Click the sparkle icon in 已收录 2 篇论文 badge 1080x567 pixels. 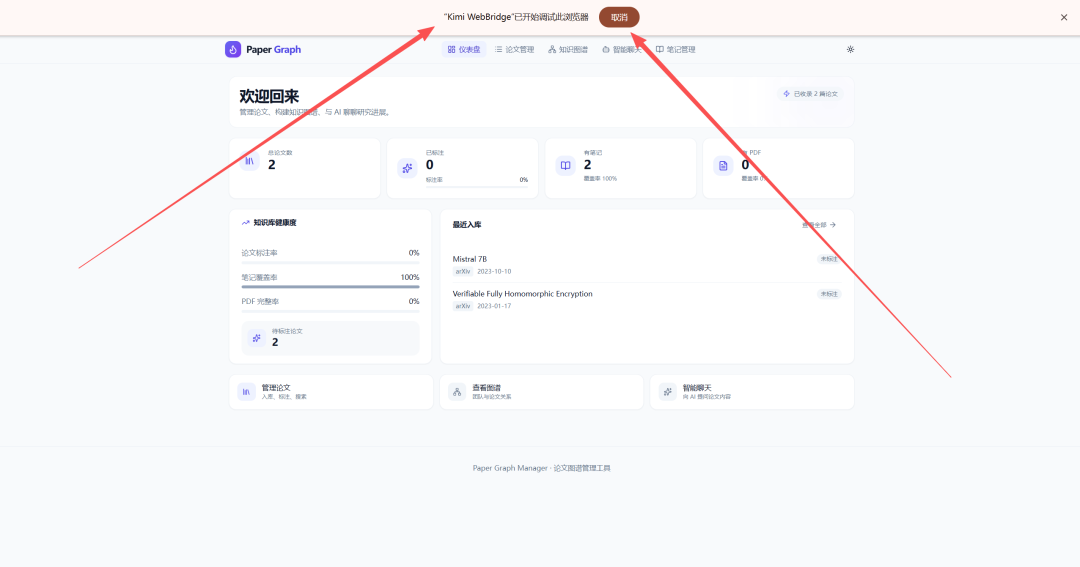(786, 94)
